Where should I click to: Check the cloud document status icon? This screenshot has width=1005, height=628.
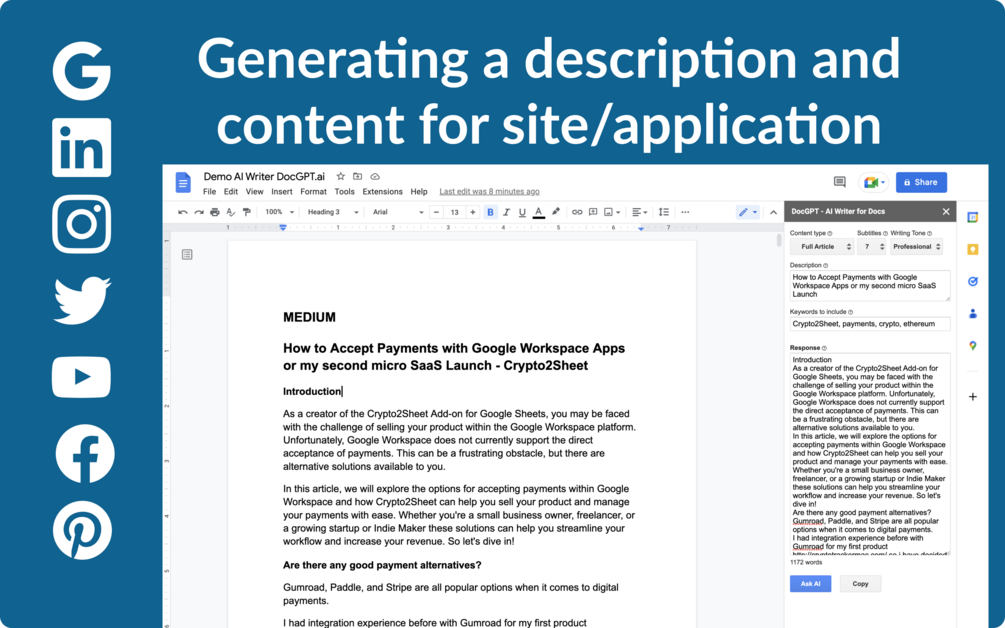(x=375, y=176)
